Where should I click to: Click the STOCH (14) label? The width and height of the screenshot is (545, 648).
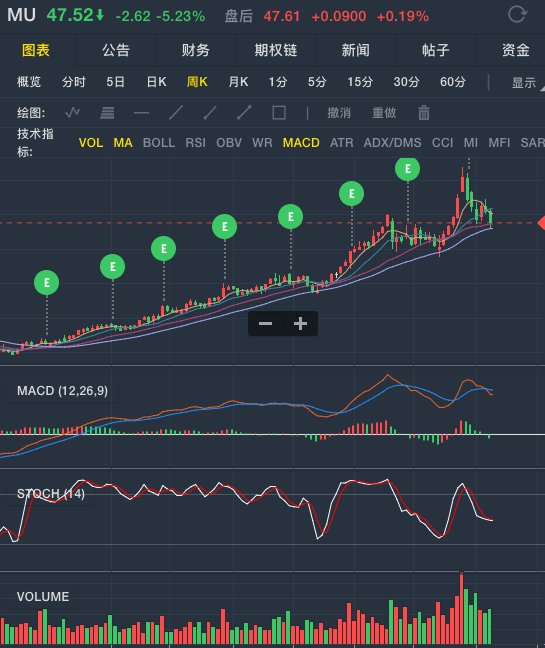51,493
